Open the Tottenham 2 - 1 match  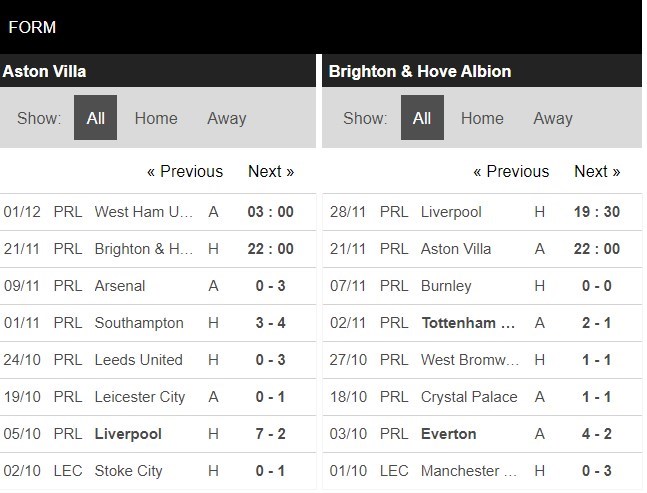(x=597, y=323)
